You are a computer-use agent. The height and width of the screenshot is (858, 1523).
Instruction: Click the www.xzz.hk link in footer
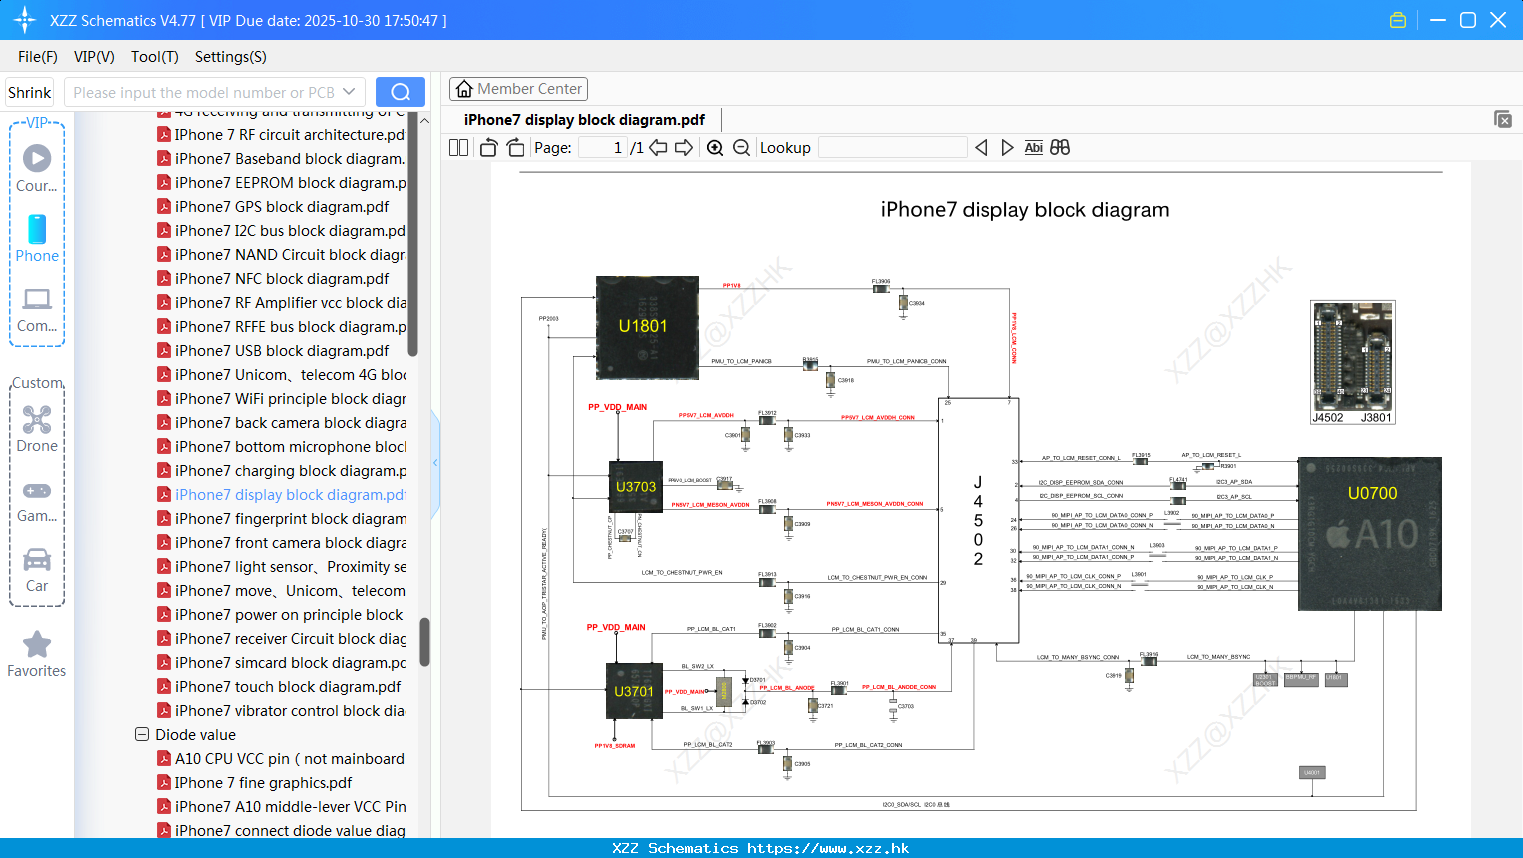coord(828,848)
